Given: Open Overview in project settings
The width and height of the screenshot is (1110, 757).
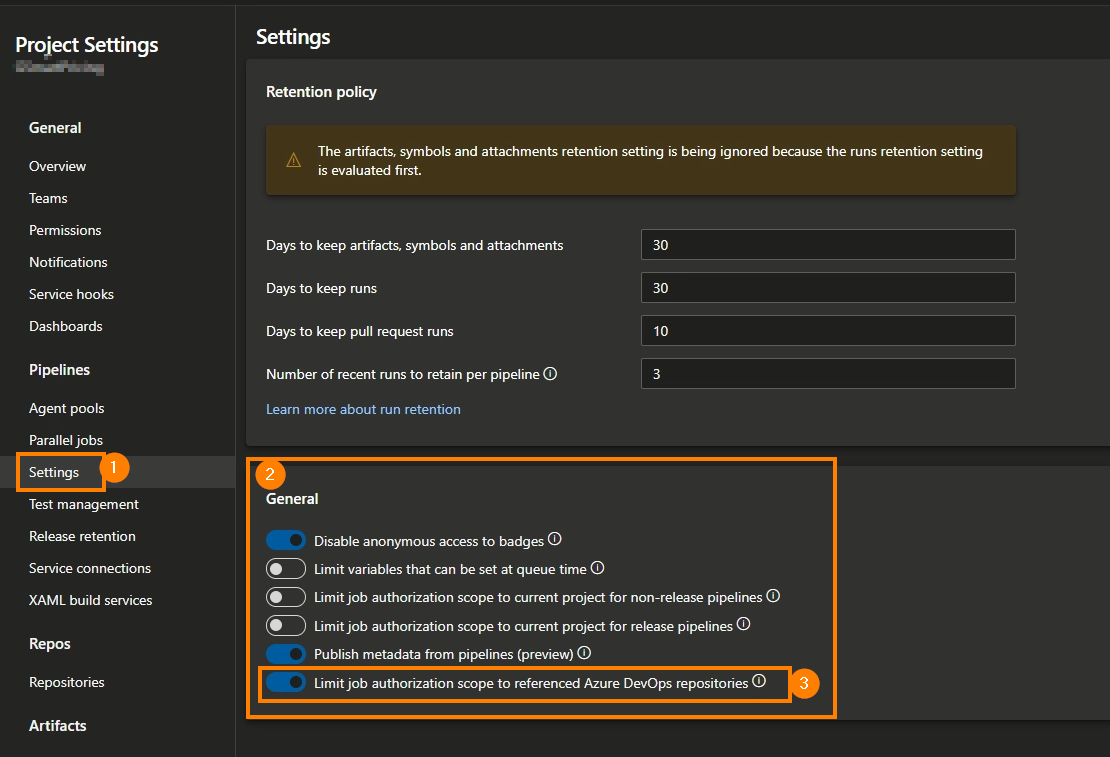Looking at the screenshot, I should tap(57, 166).
